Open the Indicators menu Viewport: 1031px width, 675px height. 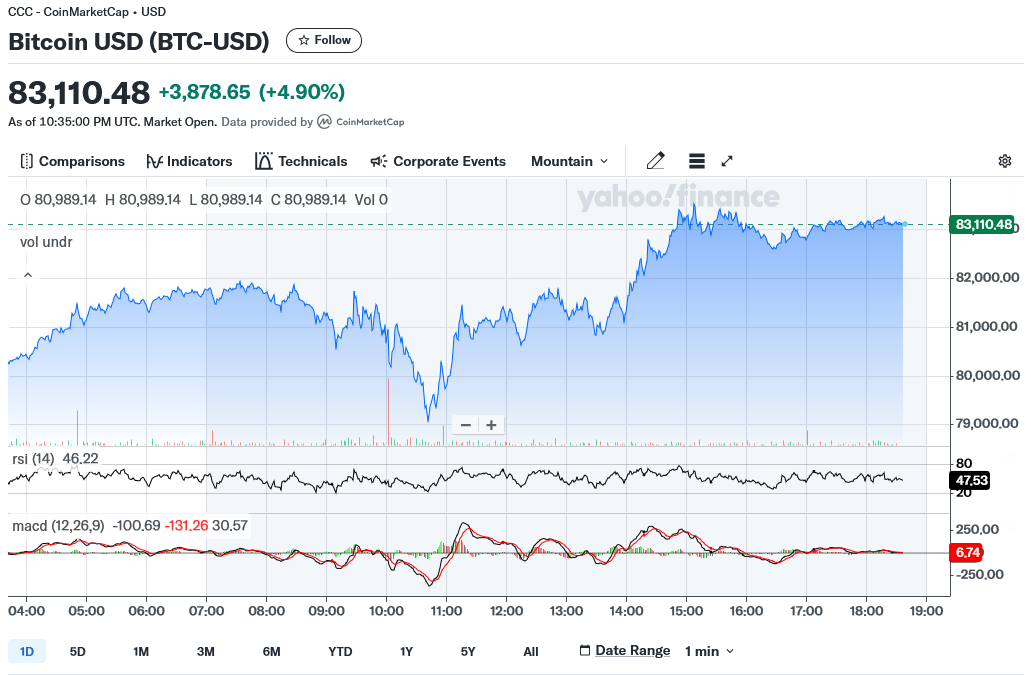tap(189, 161)
